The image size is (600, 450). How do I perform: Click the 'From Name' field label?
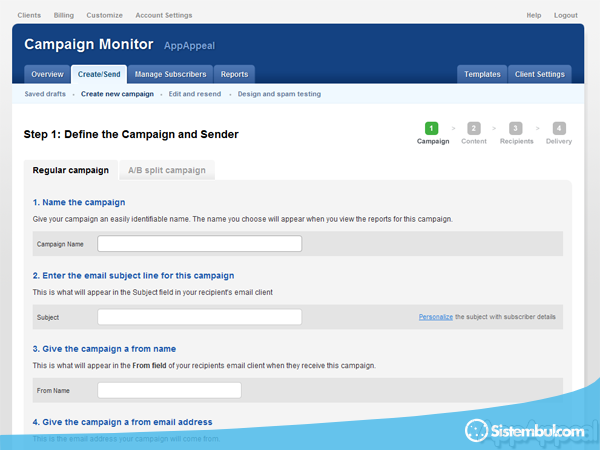pyautogui.click(x=53, y=391)
